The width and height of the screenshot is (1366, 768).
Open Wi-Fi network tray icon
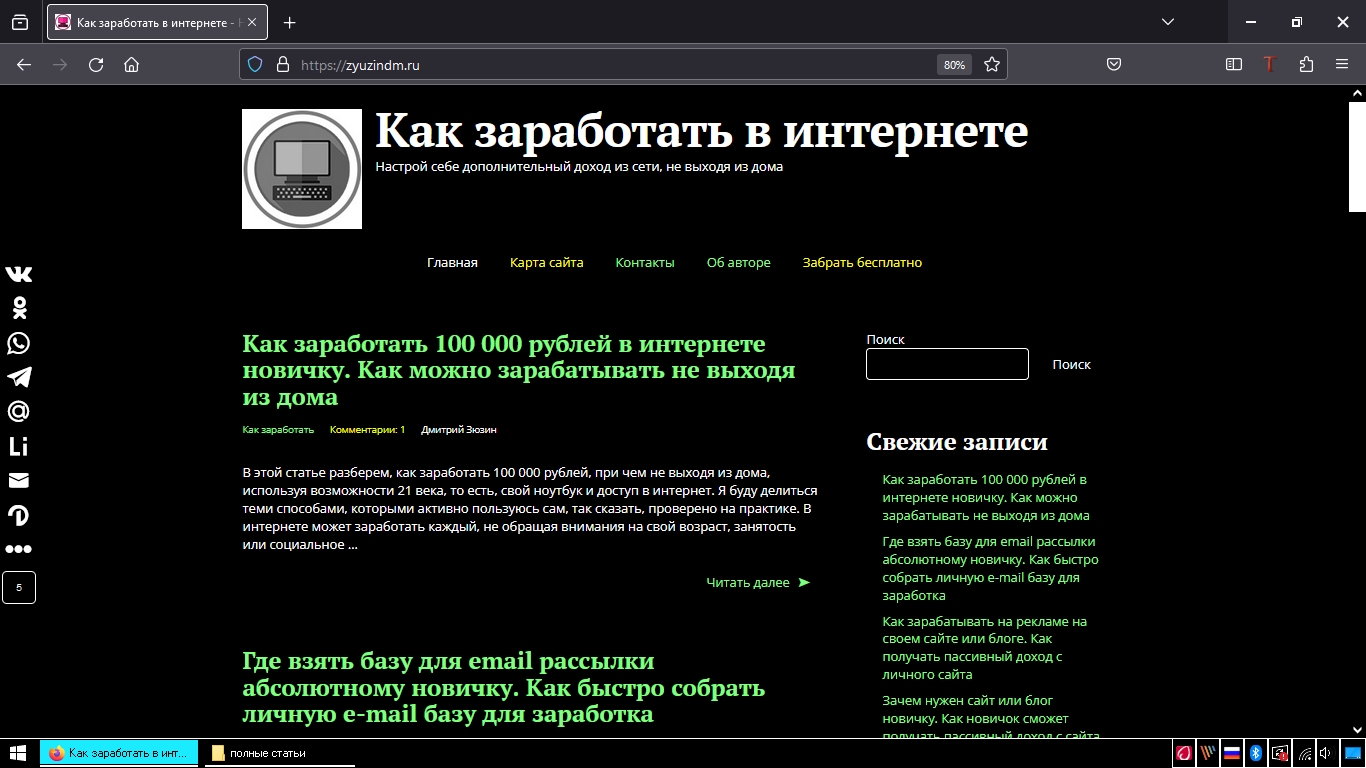(1305, 753)
